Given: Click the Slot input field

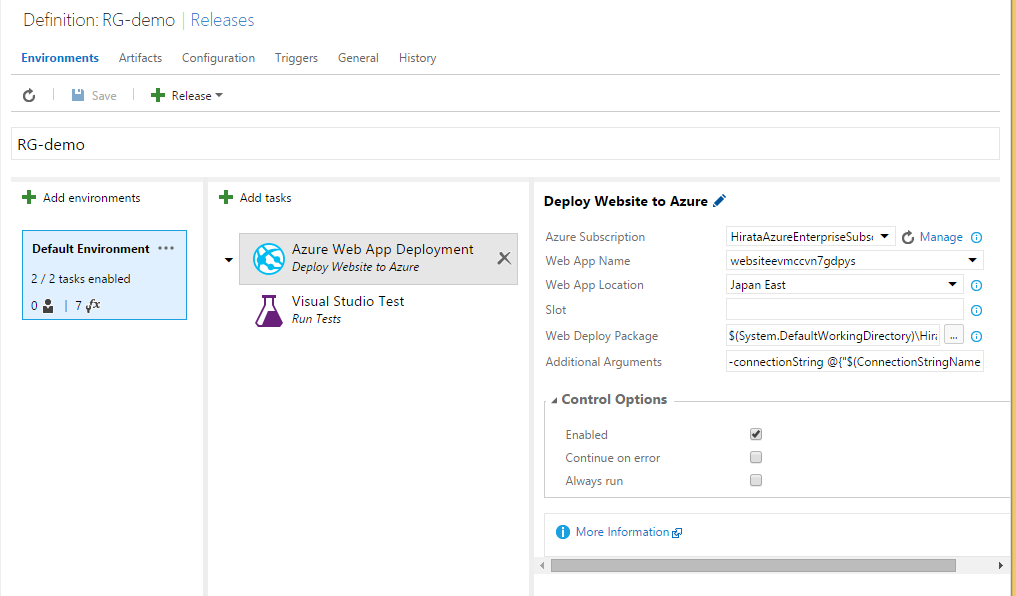Looking at the screenshot, I should click(844, 309).
